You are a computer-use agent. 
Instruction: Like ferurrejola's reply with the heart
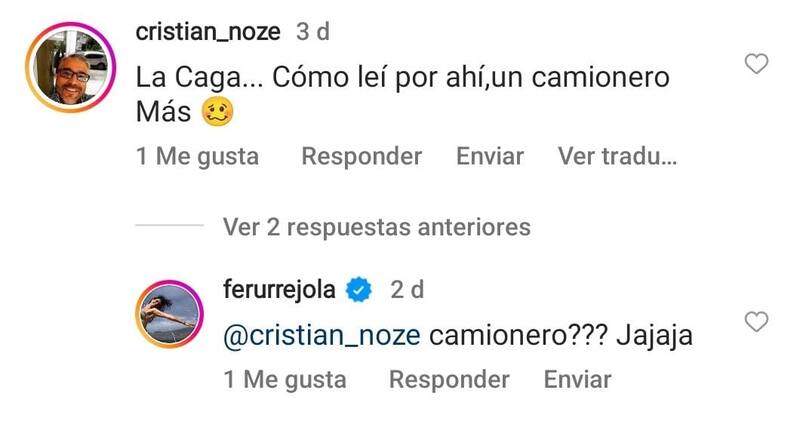(x=758, y=321)
